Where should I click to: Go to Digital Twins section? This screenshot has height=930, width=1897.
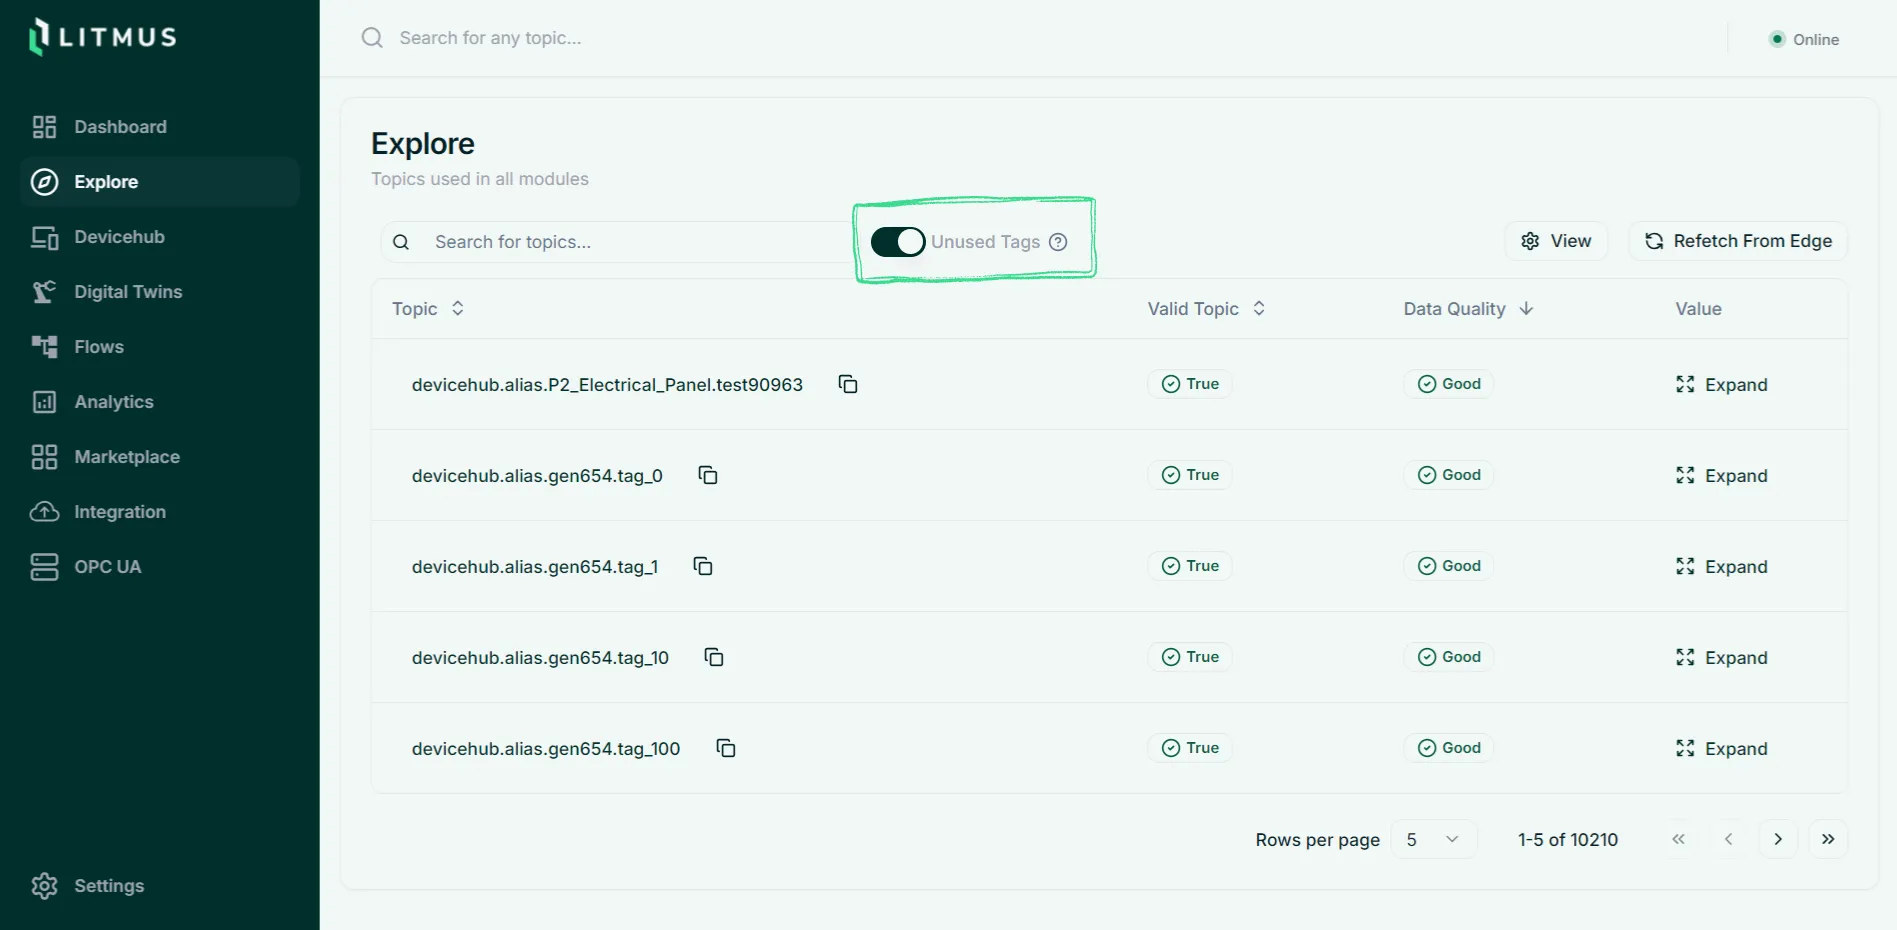(160, 292)
